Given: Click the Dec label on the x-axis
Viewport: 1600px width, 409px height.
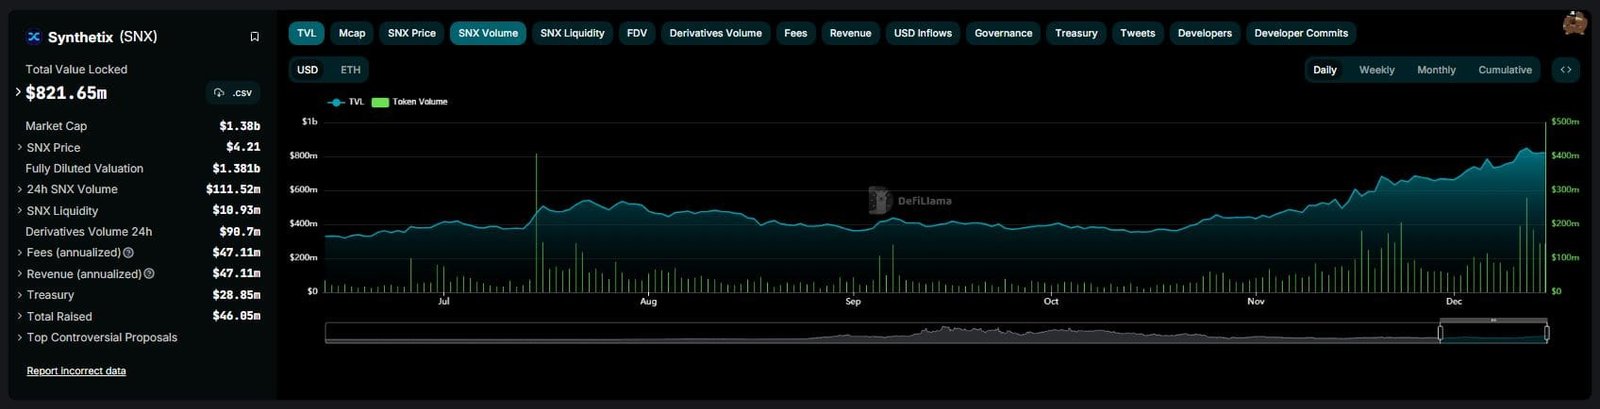Looking at the screenshot, I should point(1454,301).
